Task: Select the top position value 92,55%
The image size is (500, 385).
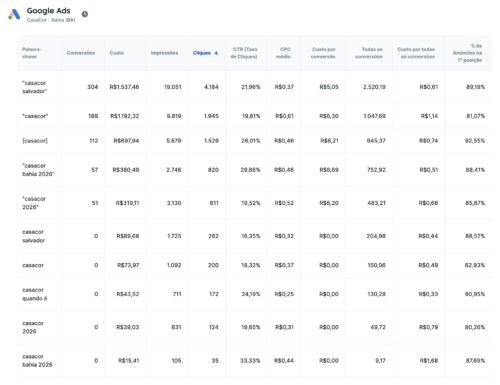Action: (x=475, y=141)
